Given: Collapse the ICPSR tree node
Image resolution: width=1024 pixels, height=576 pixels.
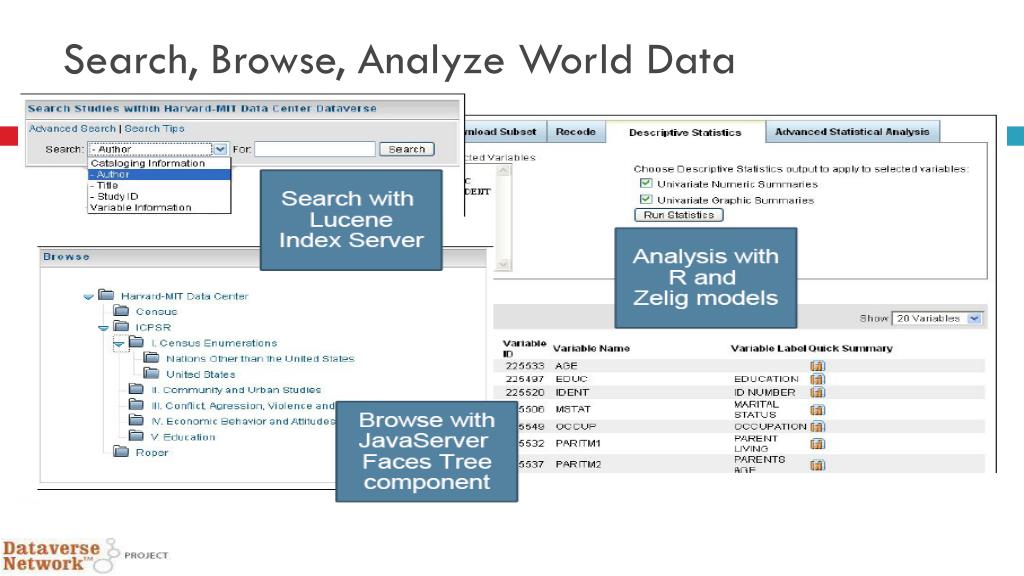Looking at the screenshot, I should pyautogui.click(x=103, y=328).
